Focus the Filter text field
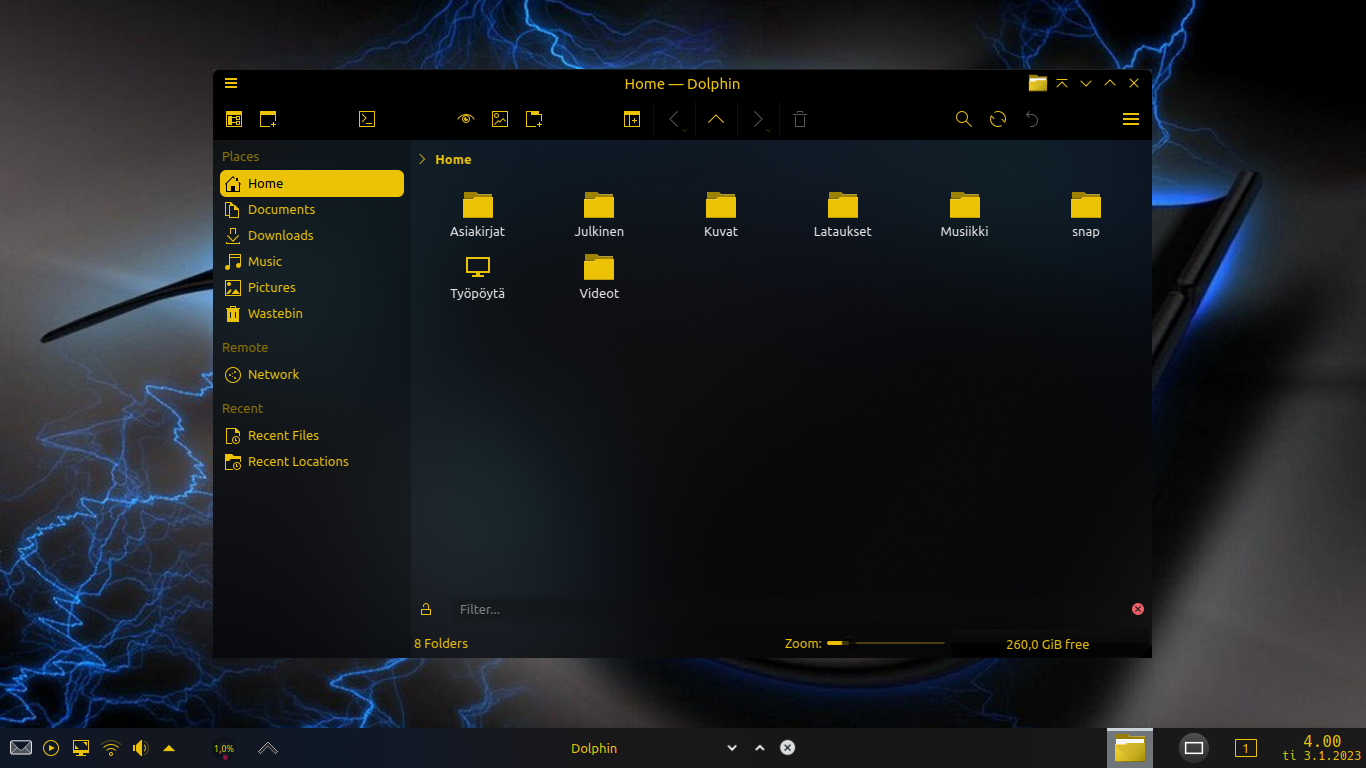The image size is (1366, 768). tap(788, 609)
